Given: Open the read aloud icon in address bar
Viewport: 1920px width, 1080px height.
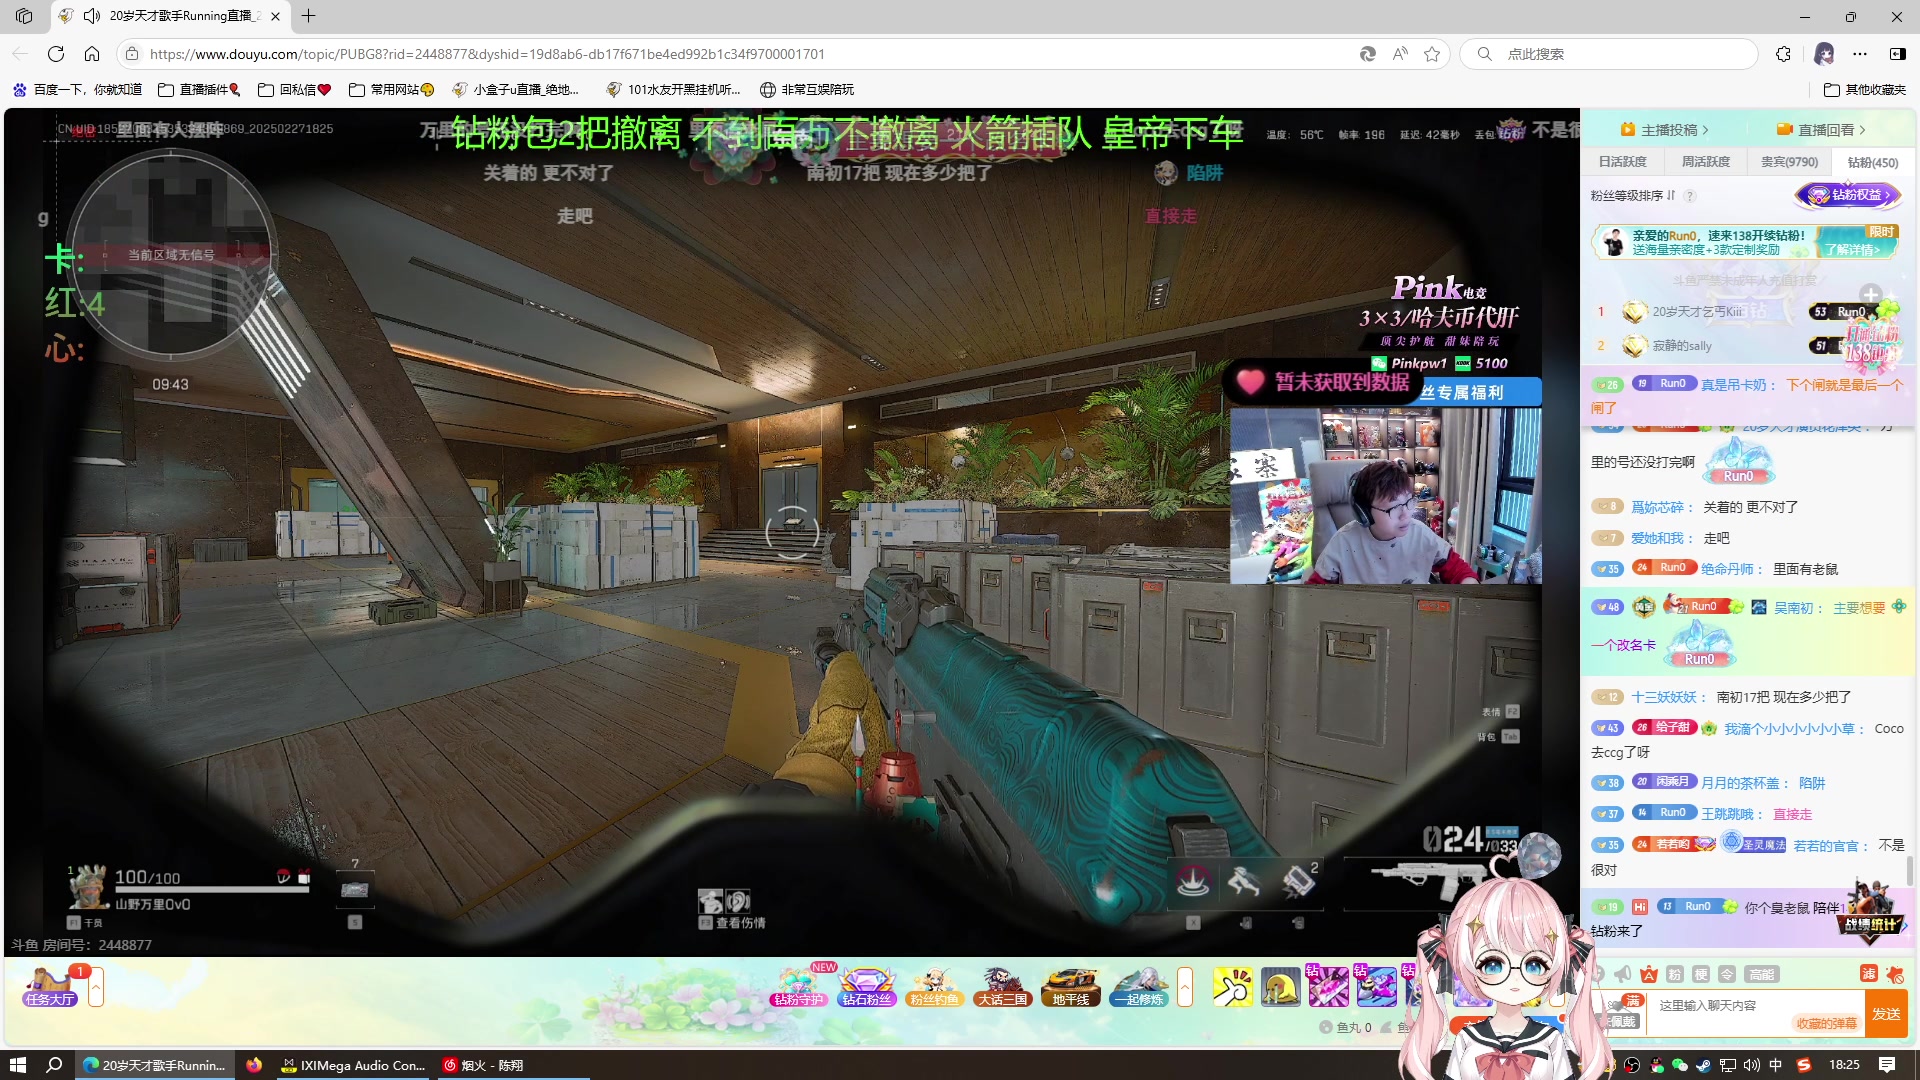Looking at the screenshot, I should pos(1400,54).
